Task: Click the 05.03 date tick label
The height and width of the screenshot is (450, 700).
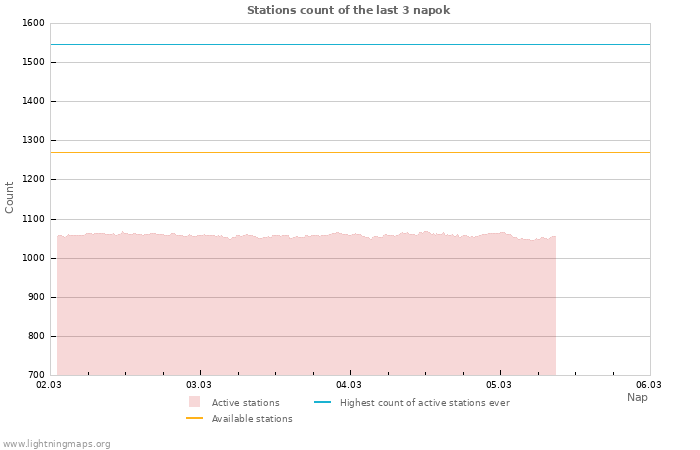Action: click(x=499, y=385)
